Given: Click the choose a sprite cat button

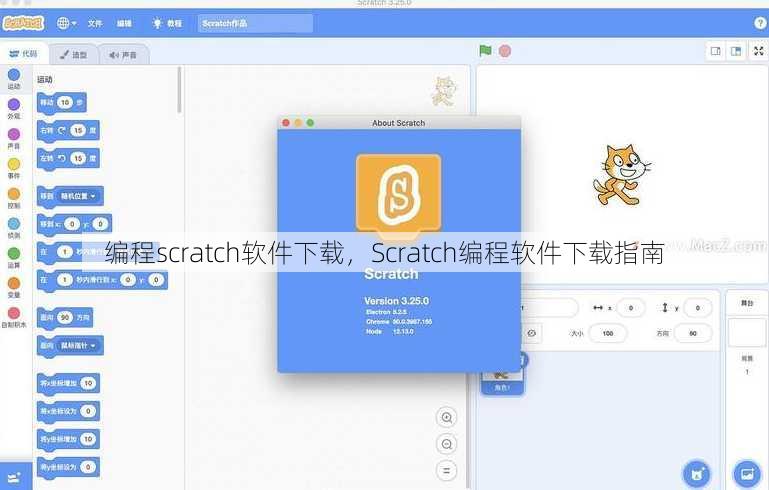Looking at the screenshot, I should (696, 474).
